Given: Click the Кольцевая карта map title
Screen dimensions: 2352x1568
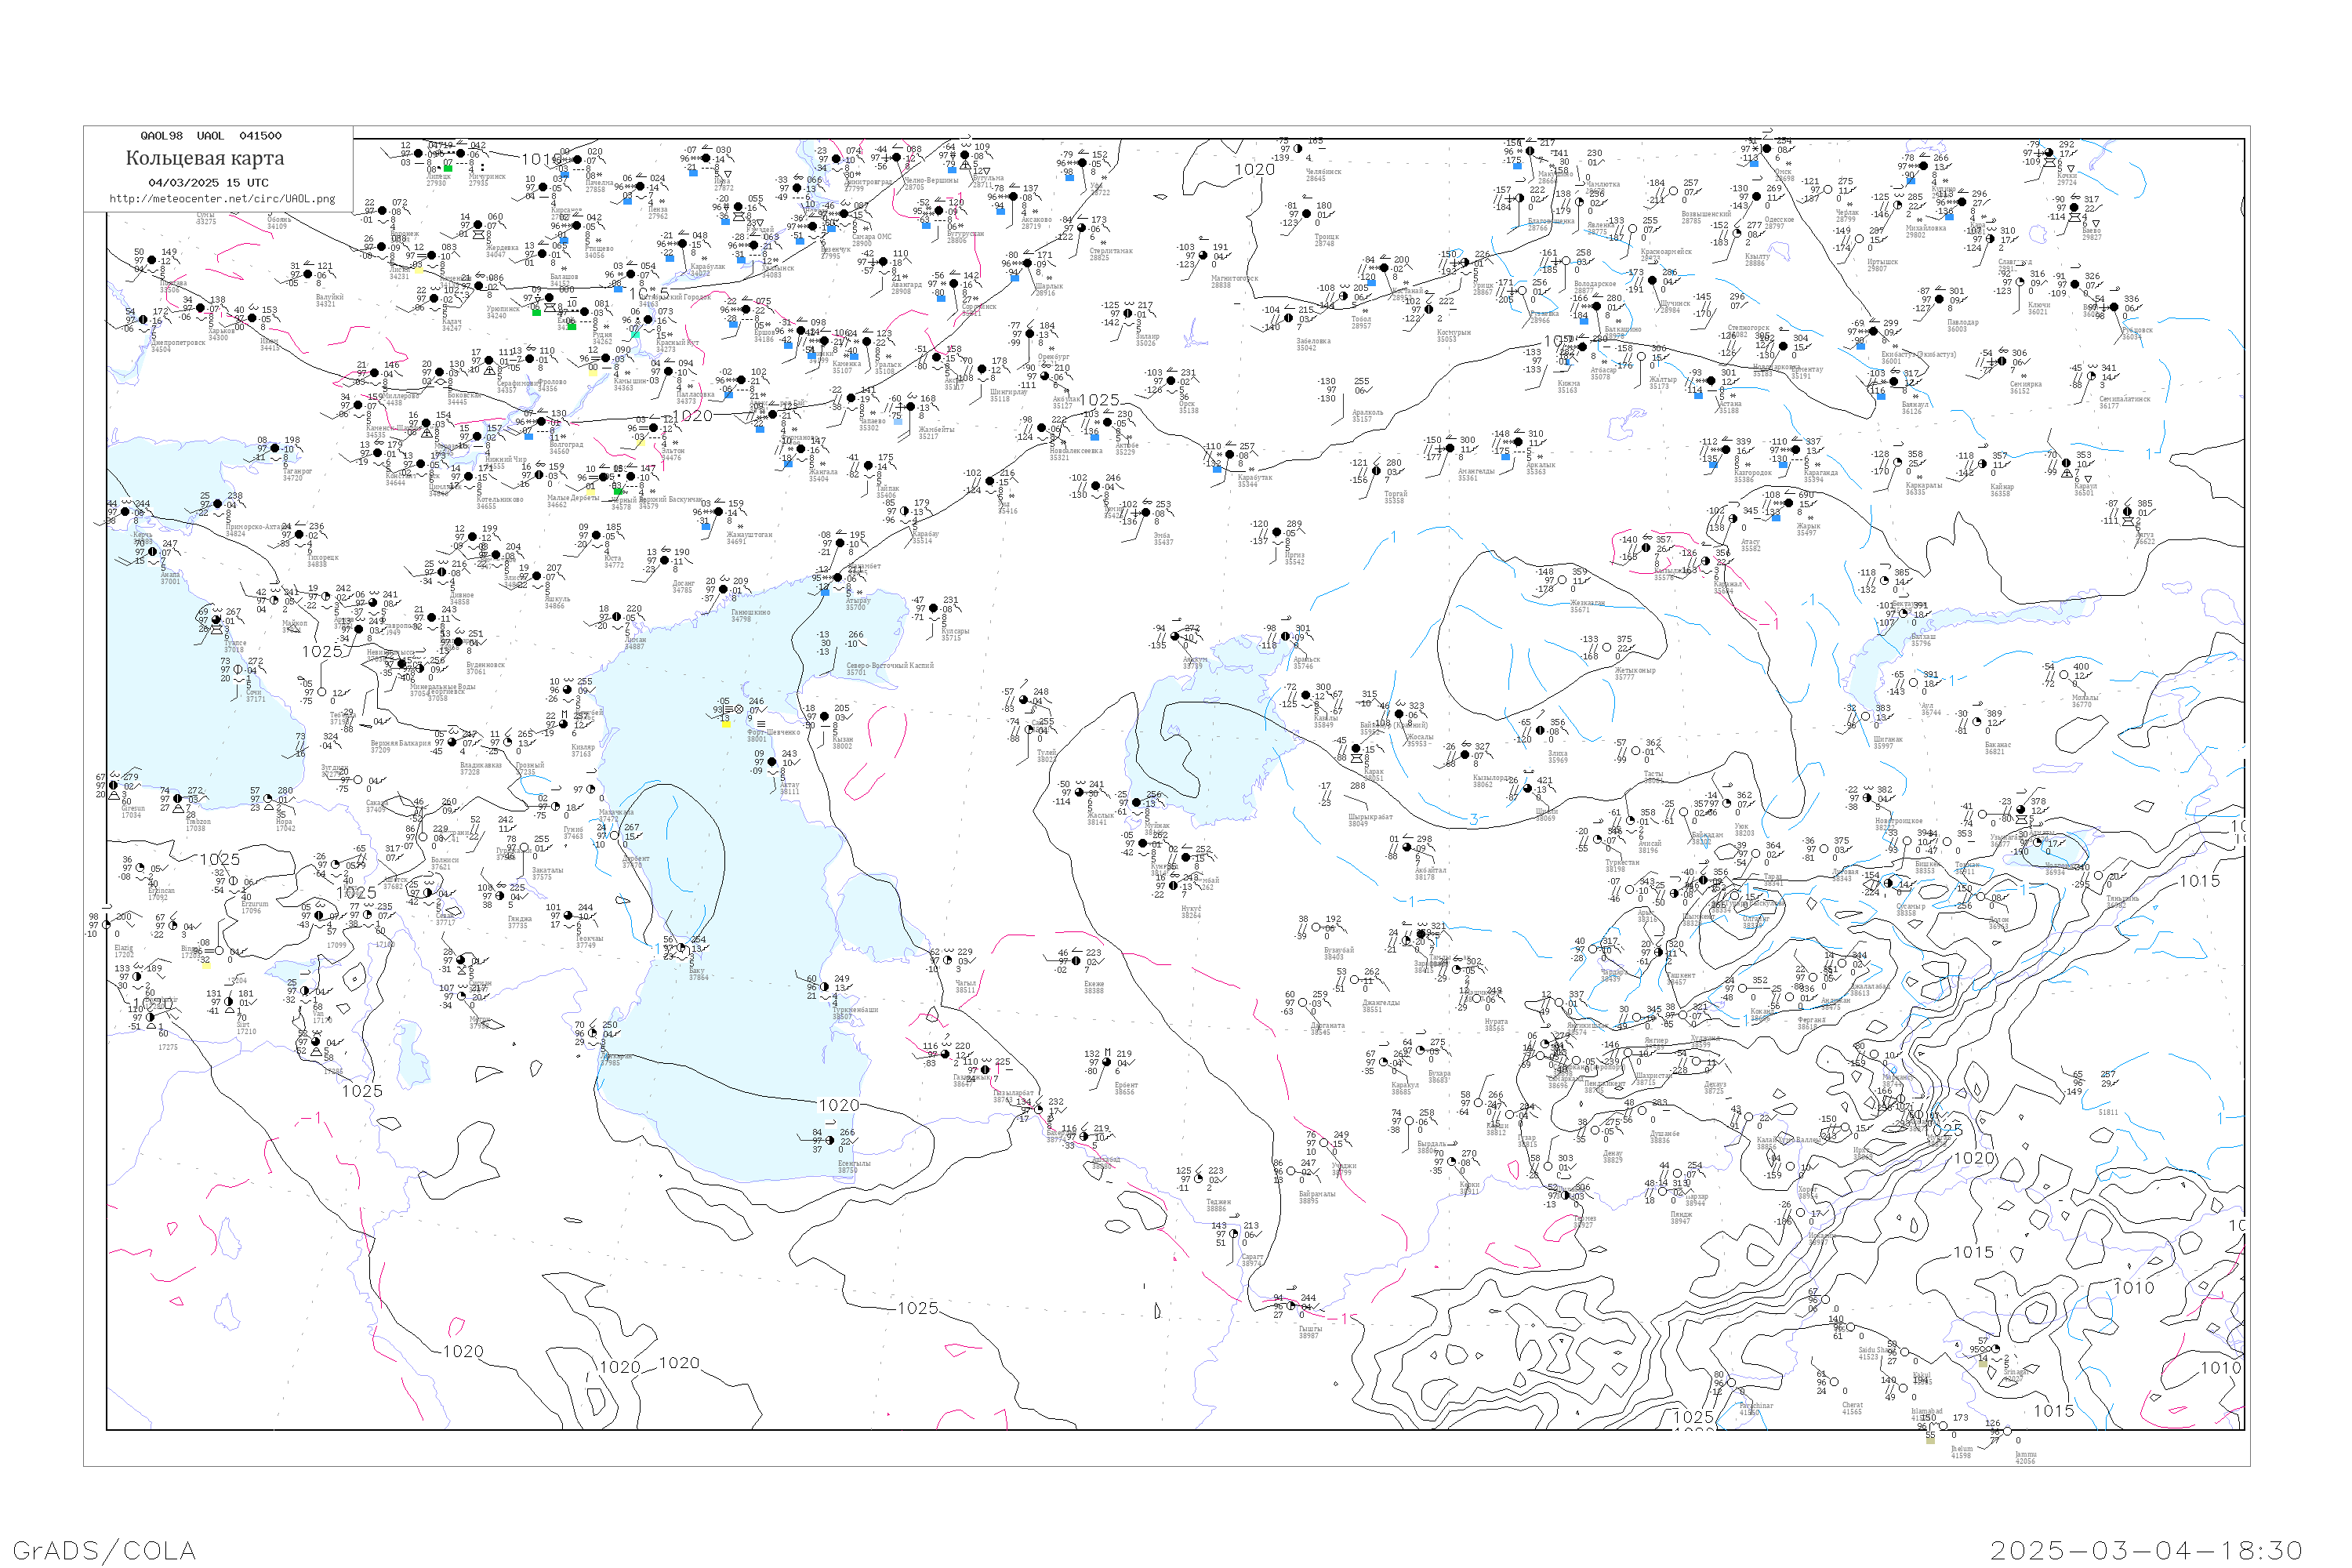Looking at the screenshot, I should click(205, 158).
